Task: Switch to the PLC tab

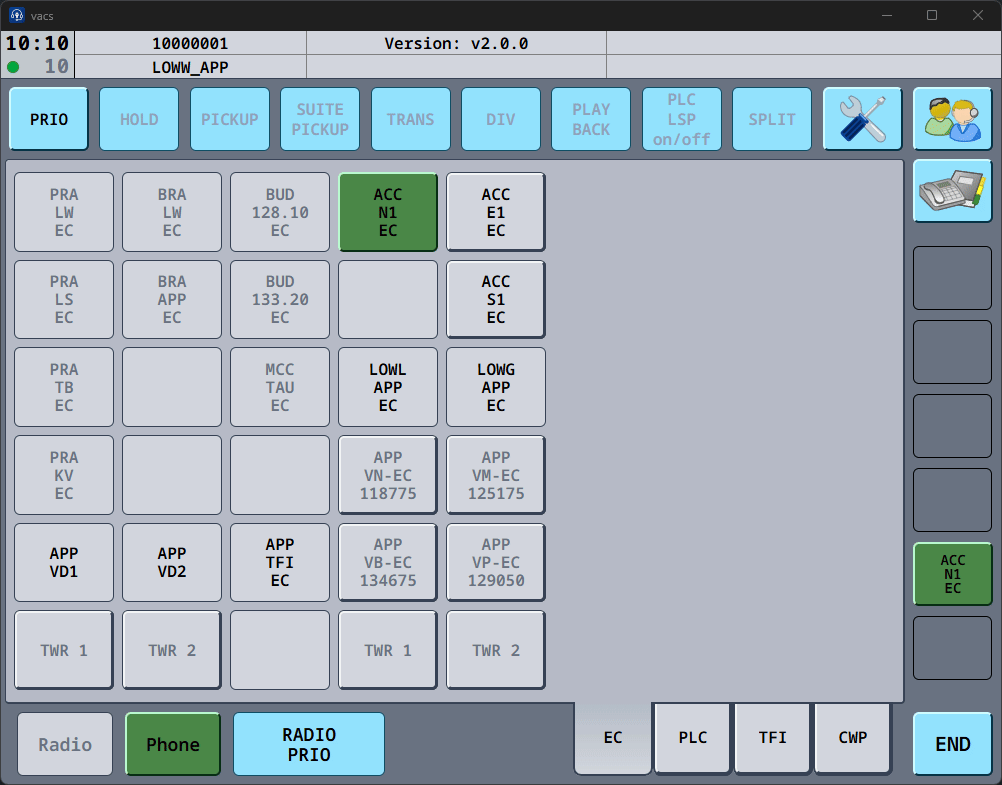Action: 693,738
